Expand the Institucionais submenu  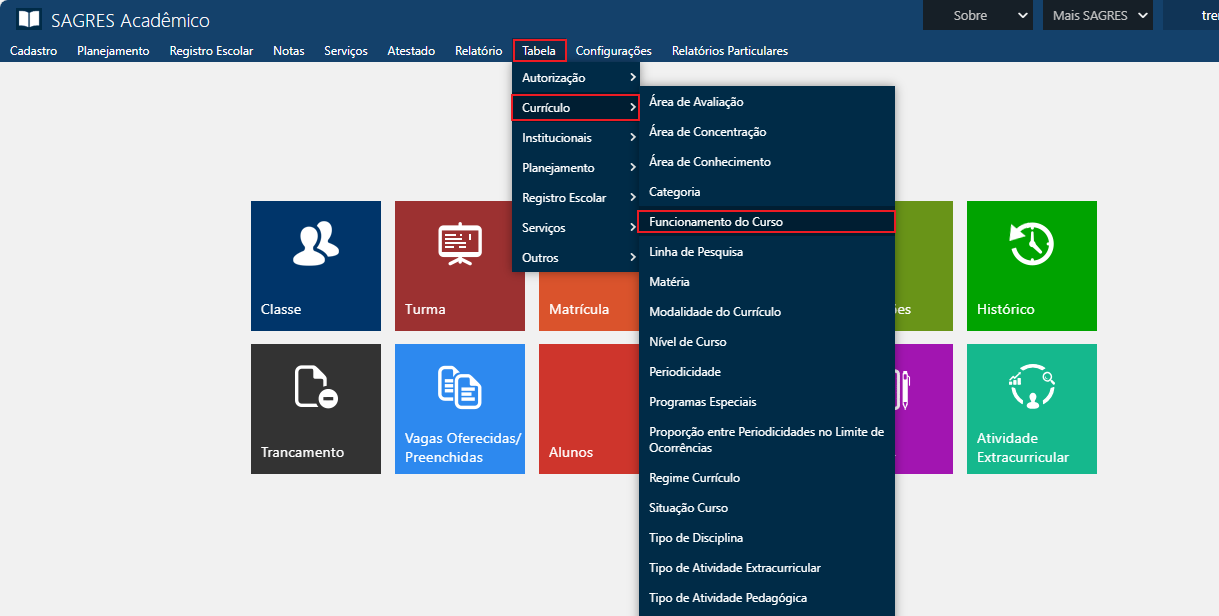point(575,138)
